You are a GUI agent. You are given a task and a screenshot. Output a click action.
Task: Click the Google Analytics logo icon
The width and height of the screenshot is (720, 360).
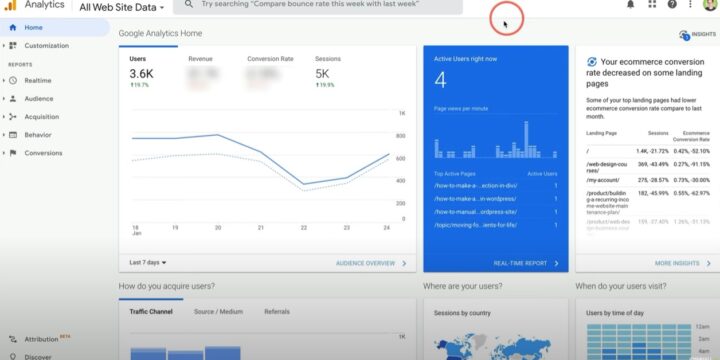(x=10, y=5)
